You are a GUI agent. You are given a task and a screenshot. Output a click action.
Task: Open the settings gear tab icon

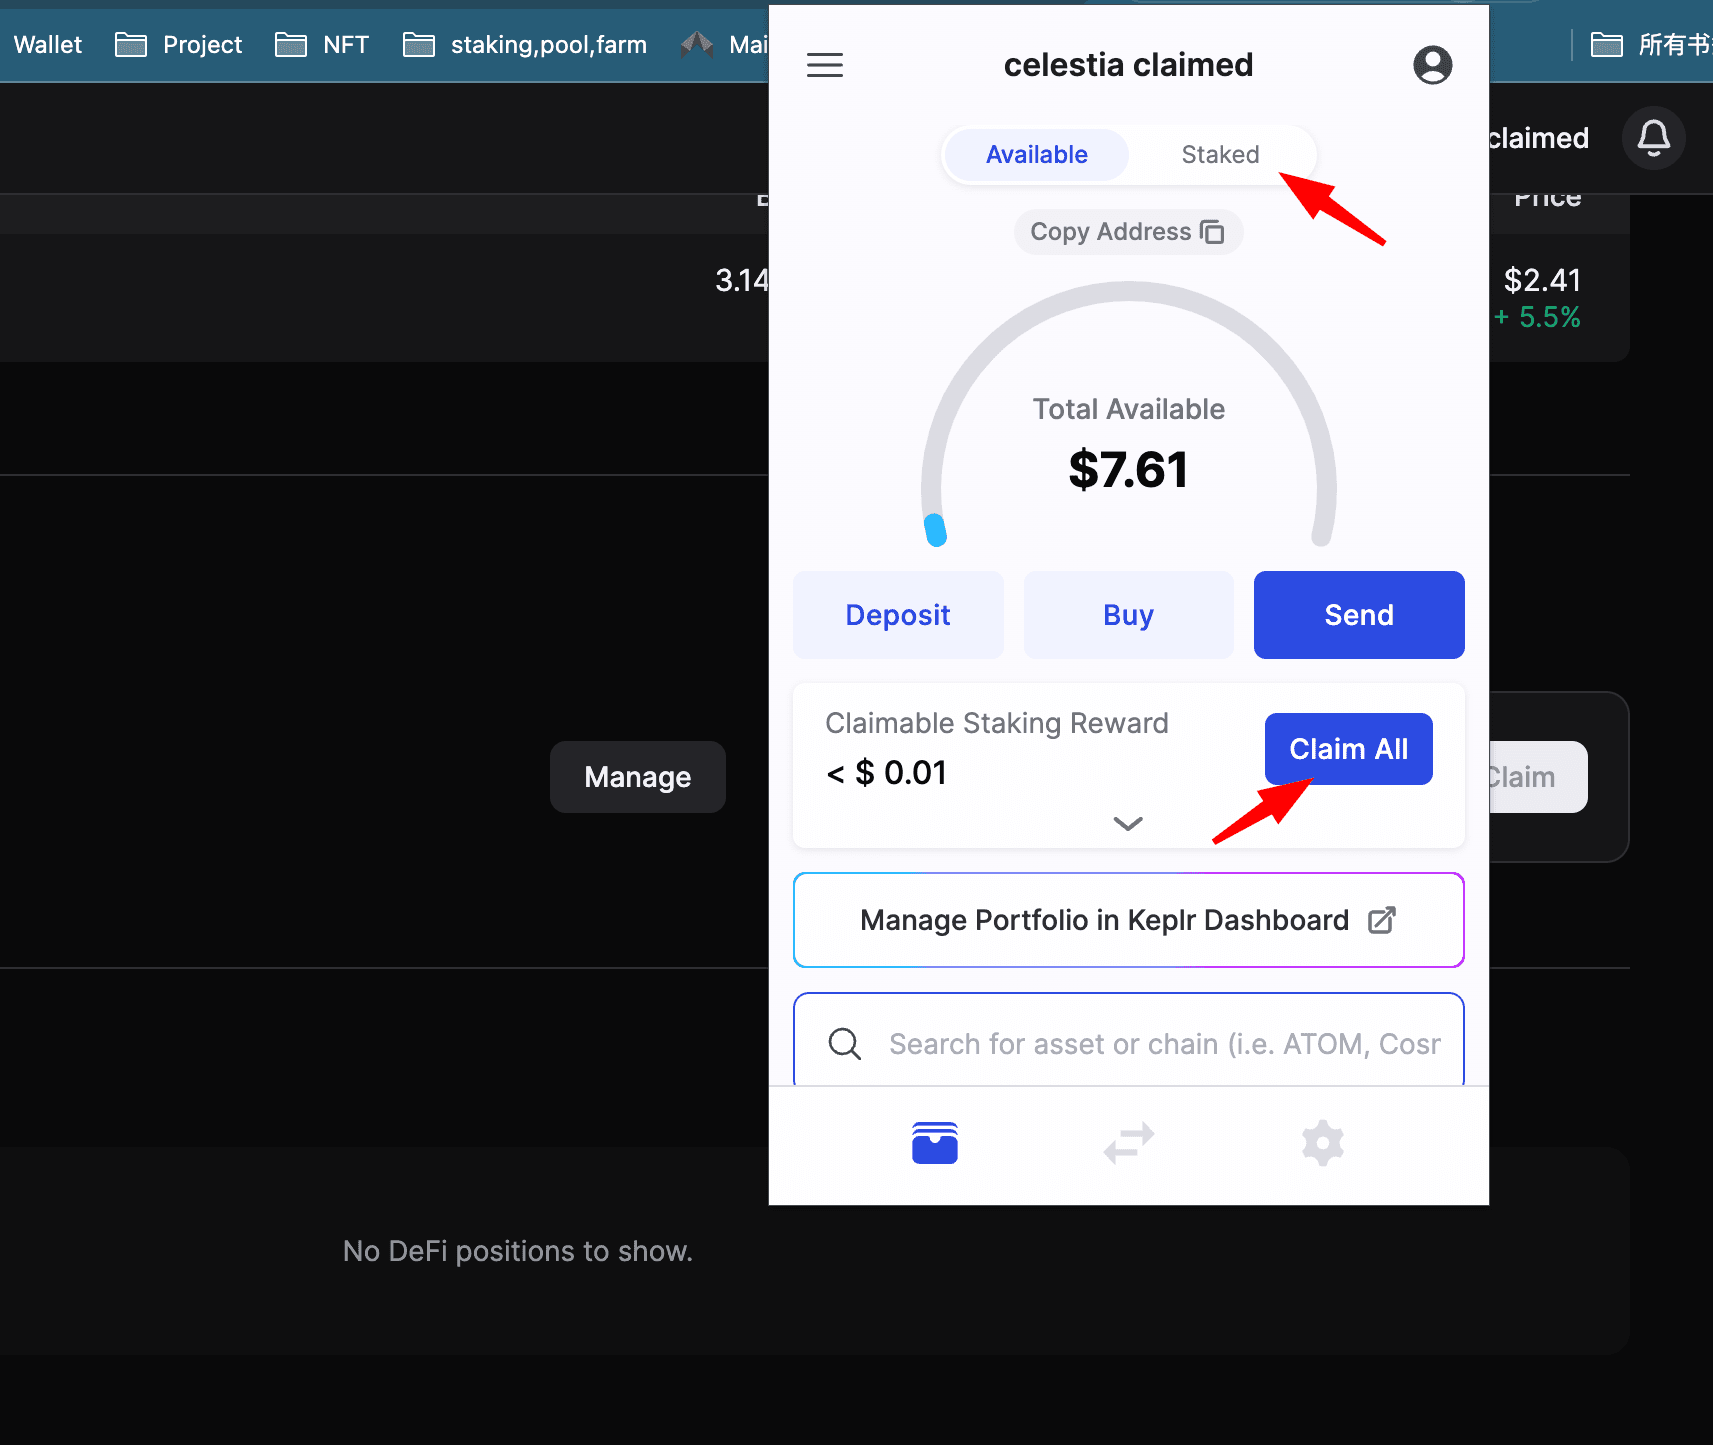(1322, 1143)
